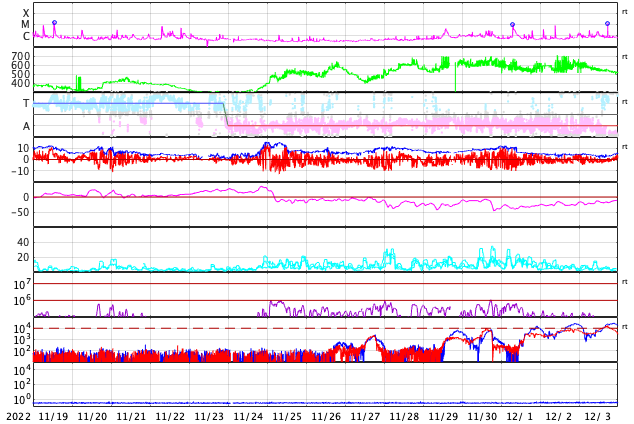The width and height of the screenshot is (634, 424).
Task: Select the C flare class label
Action: (x=26, y=37)
